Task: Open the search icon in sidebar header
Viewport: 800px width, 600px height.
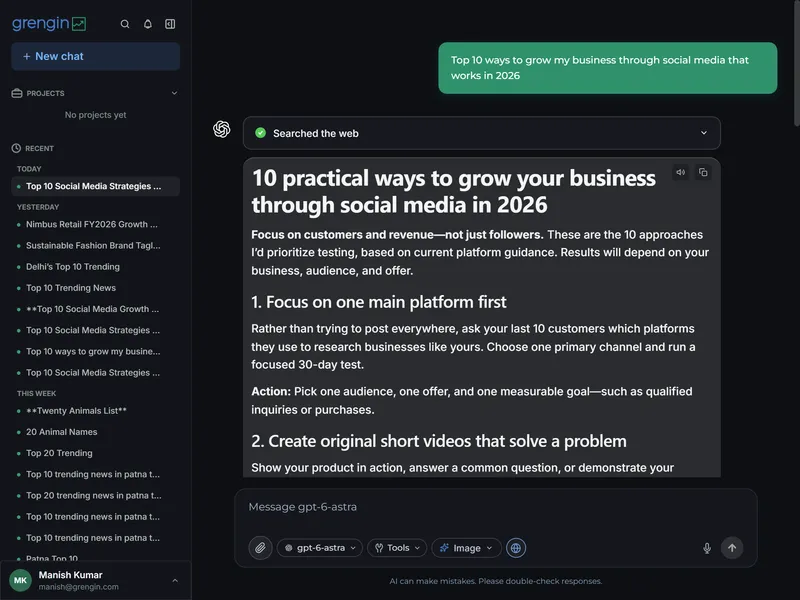Action: [124, 24]
